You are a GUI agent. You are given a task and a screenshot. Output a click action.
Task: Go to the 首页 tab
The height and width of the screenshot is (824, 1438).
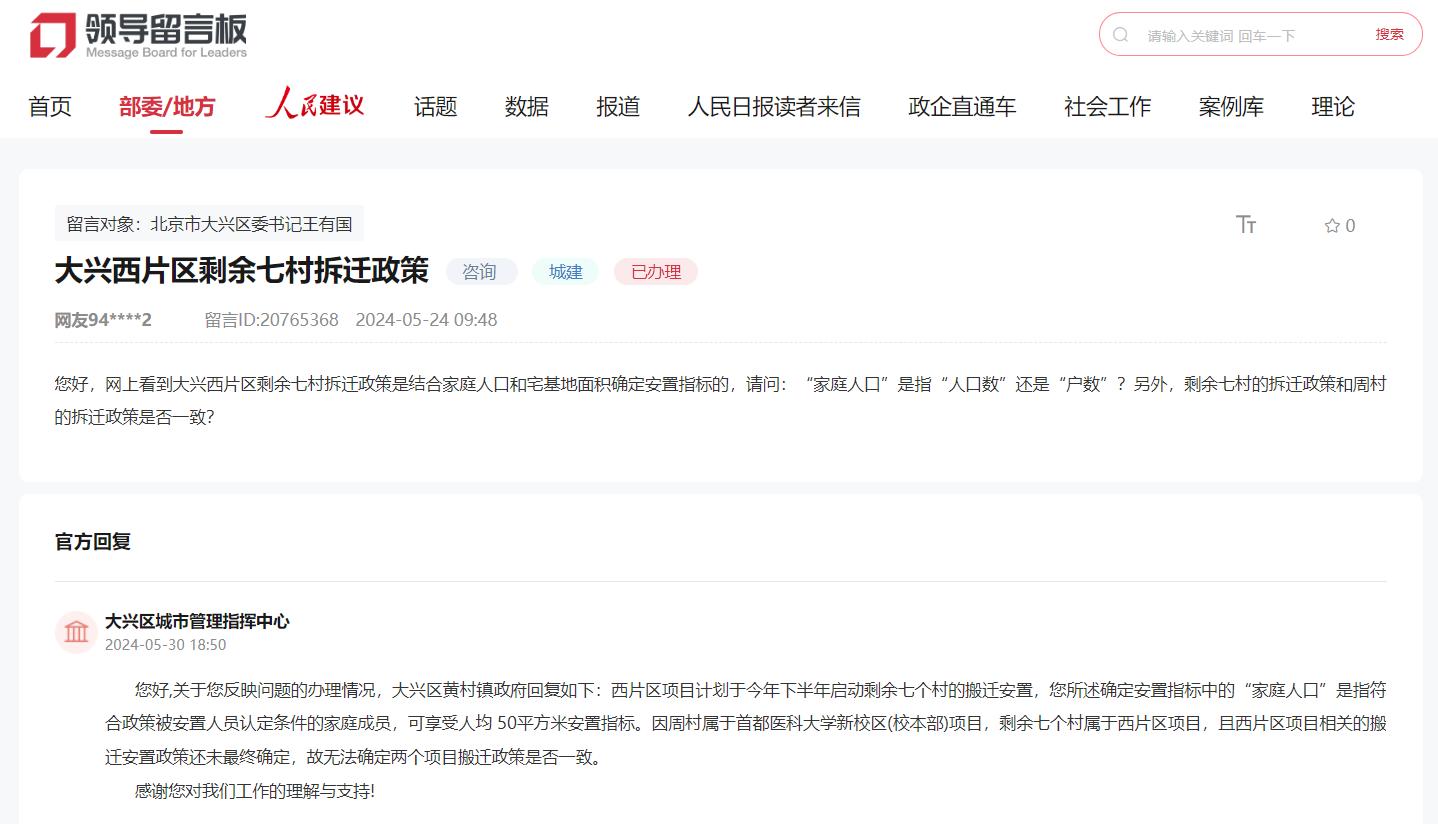[50, 107]
